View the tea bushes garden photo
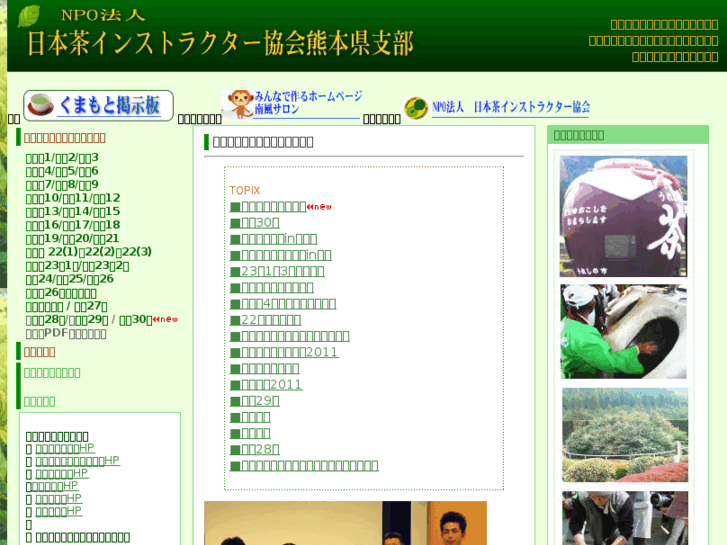The width and height of the screenshot is (727, 545). click(x=625, y=435)
